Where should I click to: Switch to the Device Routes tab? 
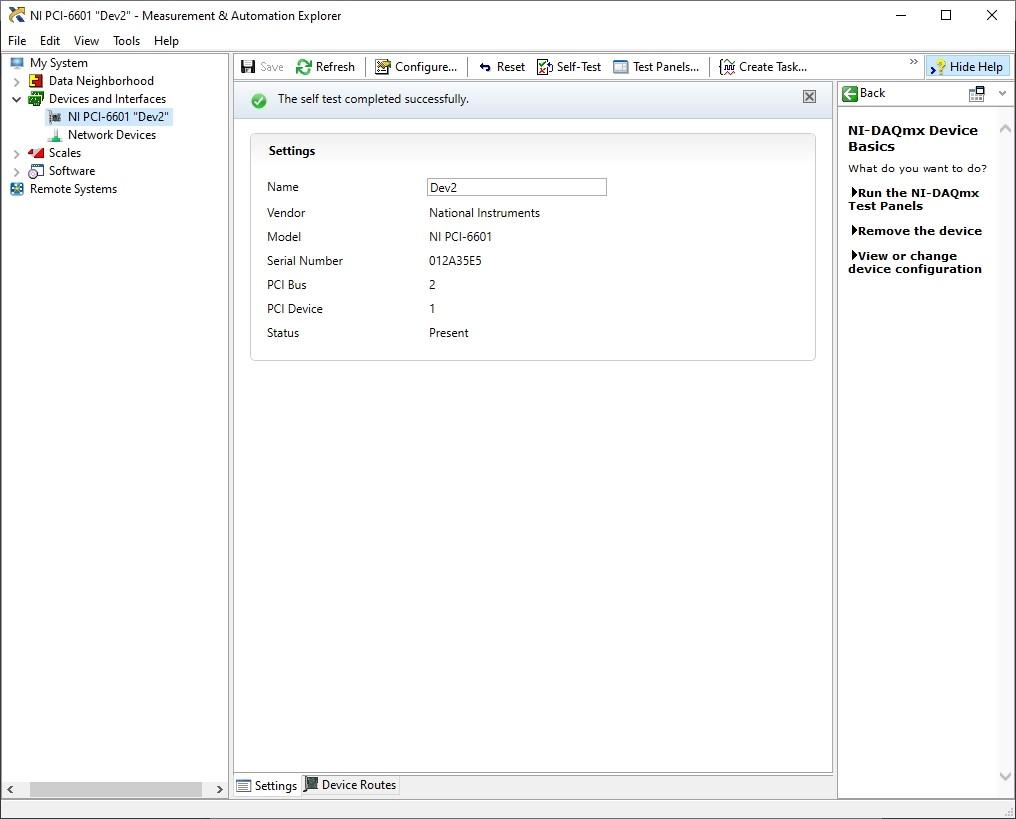tap(350, 785)
